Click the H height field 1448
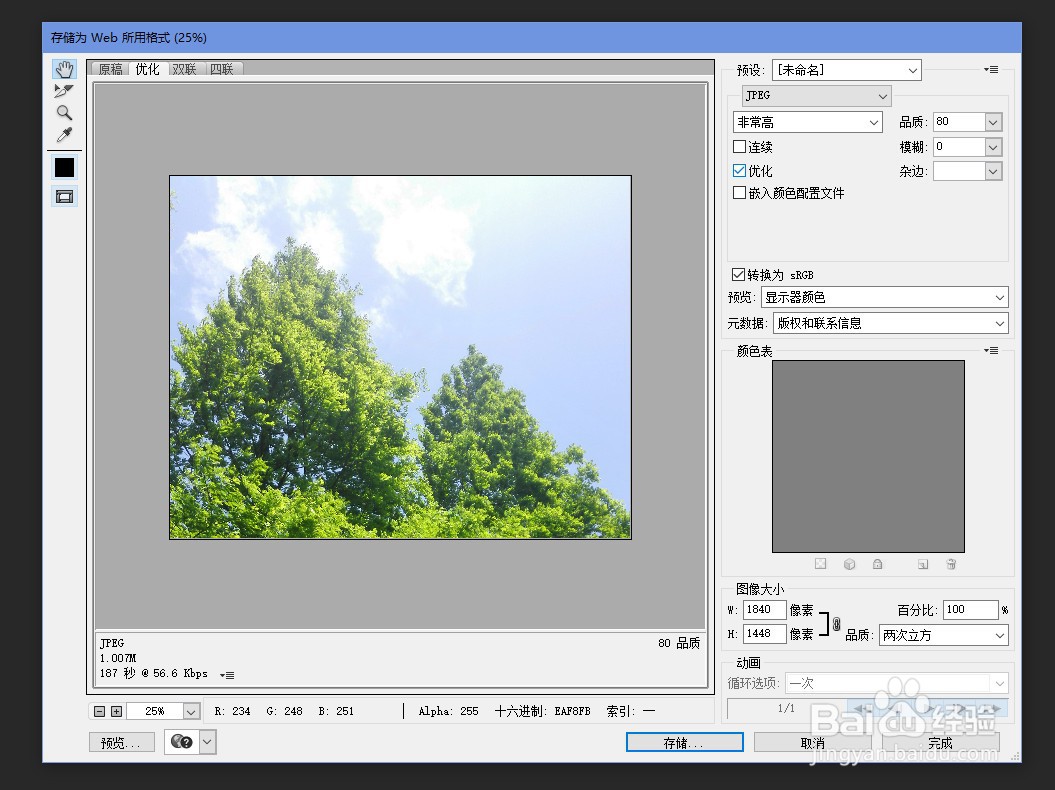 764,634
